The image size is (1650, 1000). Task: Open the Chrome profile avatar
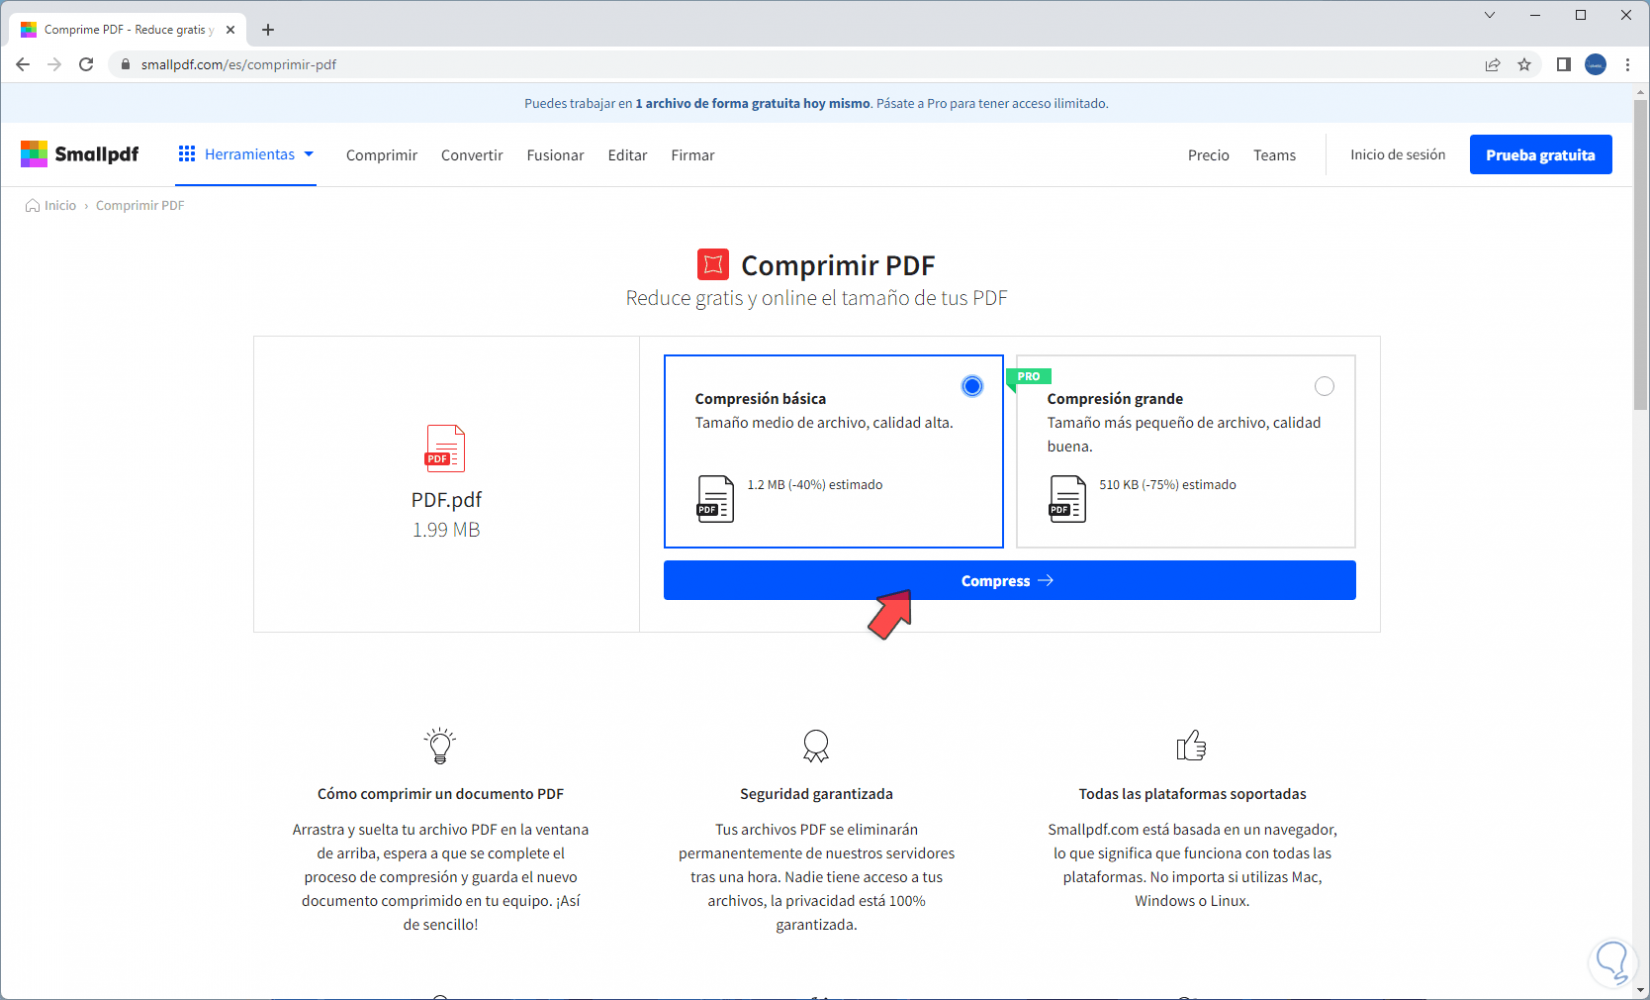point(1596,64)
